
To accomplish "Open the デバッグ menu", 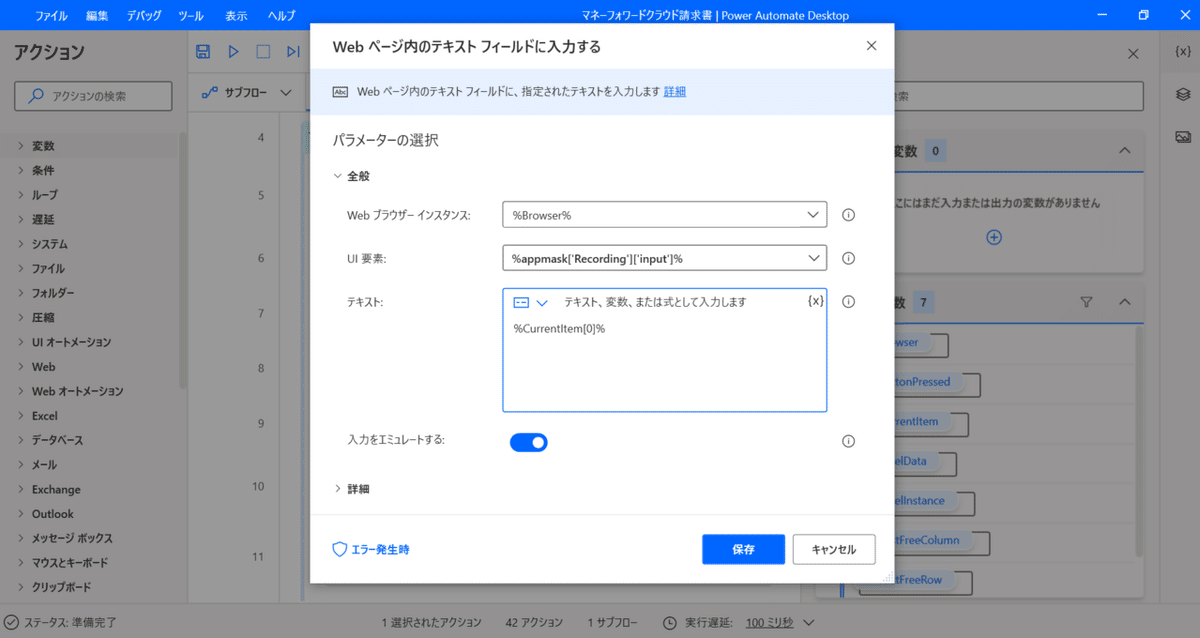I will [146, 15].
